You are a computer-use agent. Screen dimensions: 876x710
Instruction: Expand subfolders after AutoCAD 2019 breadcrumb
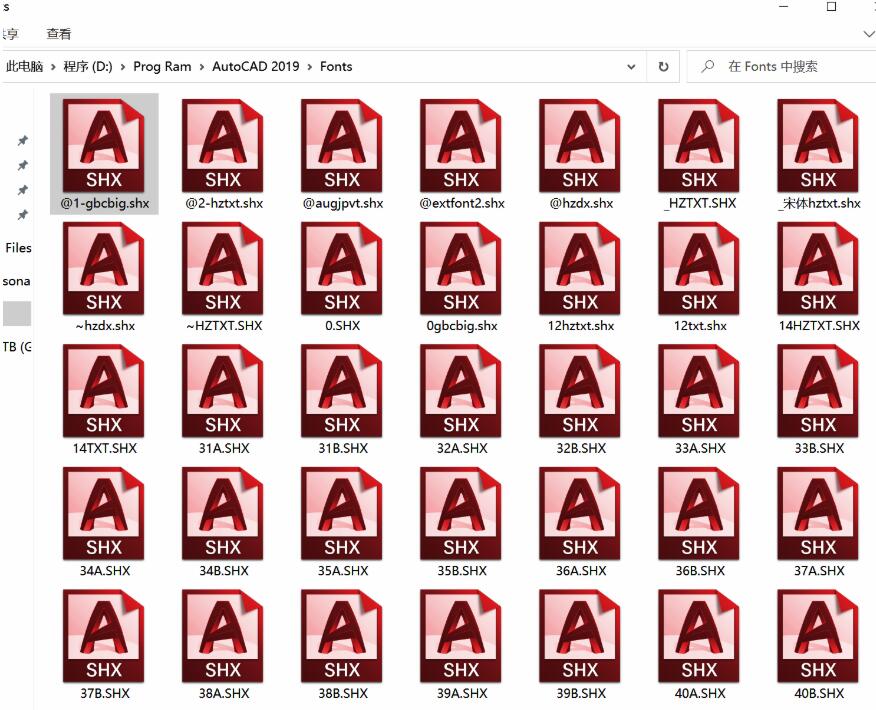click(310, 67)
